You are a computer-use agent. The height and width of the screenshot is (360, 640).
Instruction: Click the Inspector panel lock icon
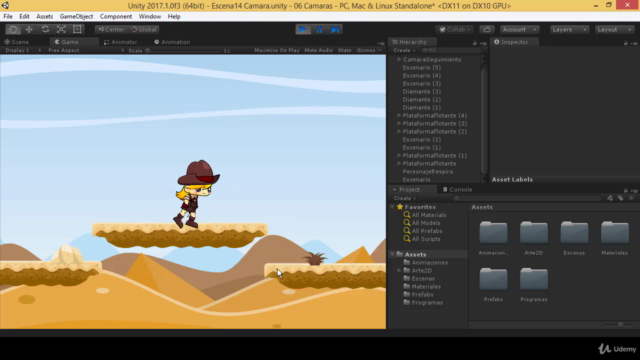click(x=625, y=43)
